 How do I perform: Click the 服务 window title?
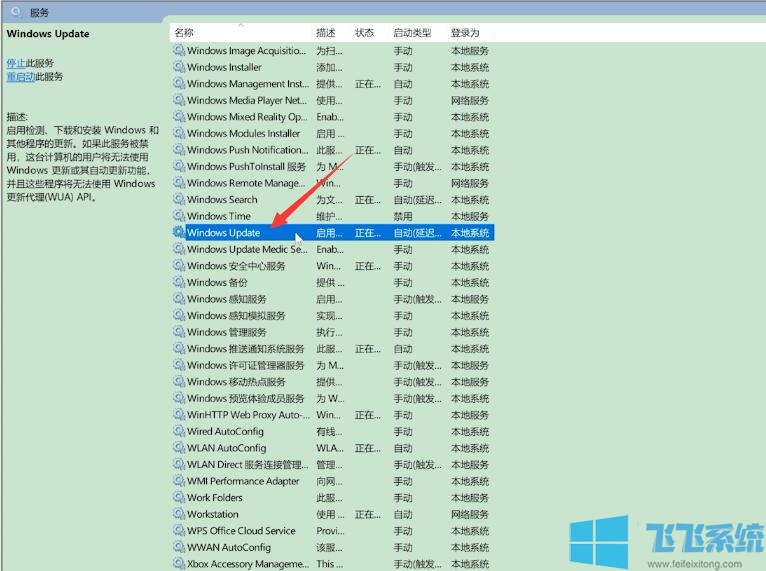click(40, 13)
